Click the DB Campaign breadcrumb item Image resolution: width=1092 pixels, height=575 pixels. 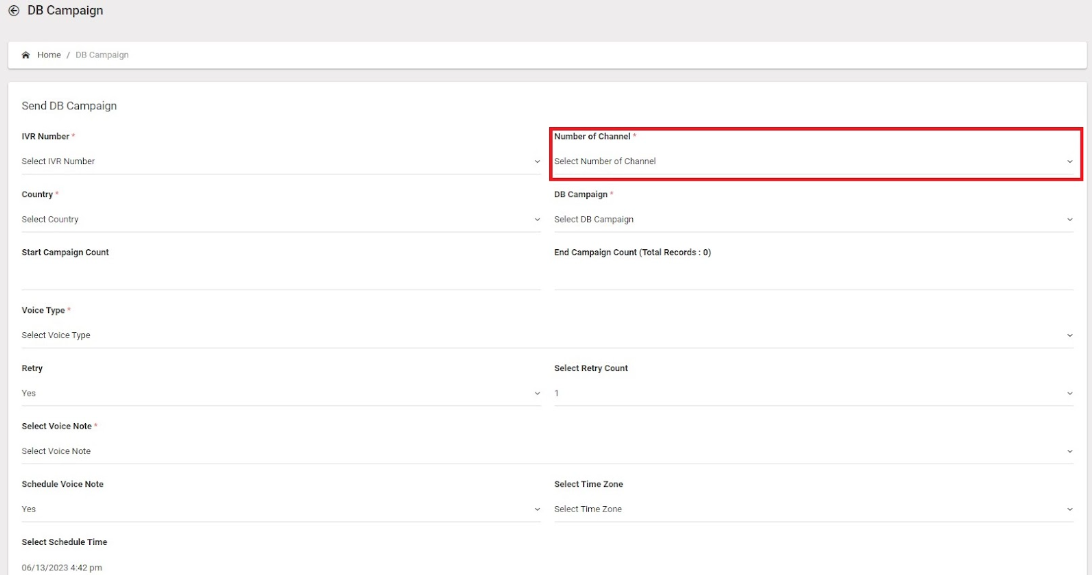coord(102,55)
